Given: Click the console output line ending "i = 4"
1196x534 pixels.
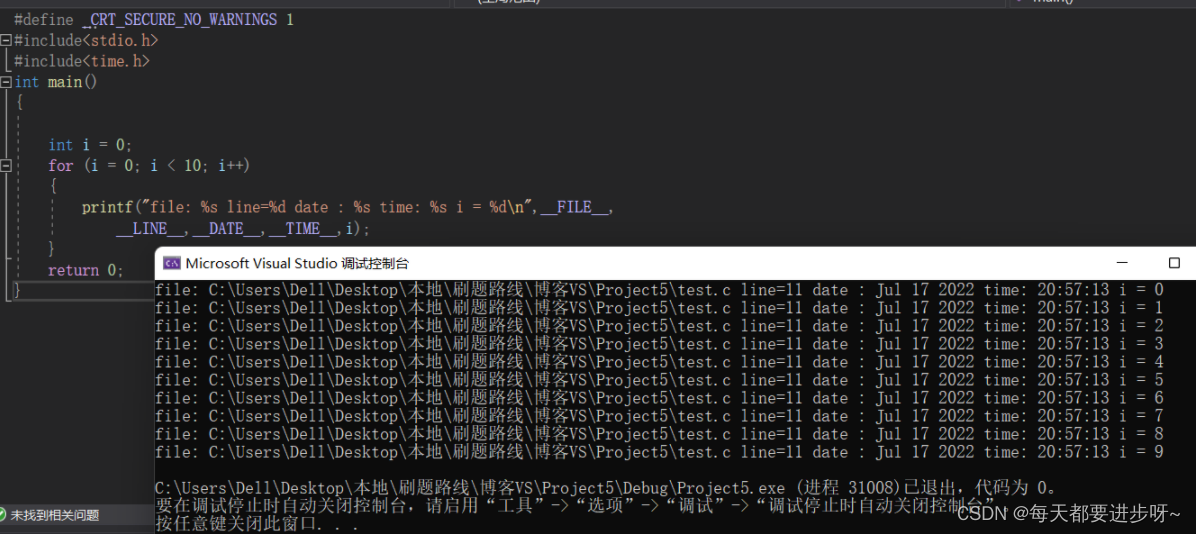Looking at the screenshot, I should 659,362.
